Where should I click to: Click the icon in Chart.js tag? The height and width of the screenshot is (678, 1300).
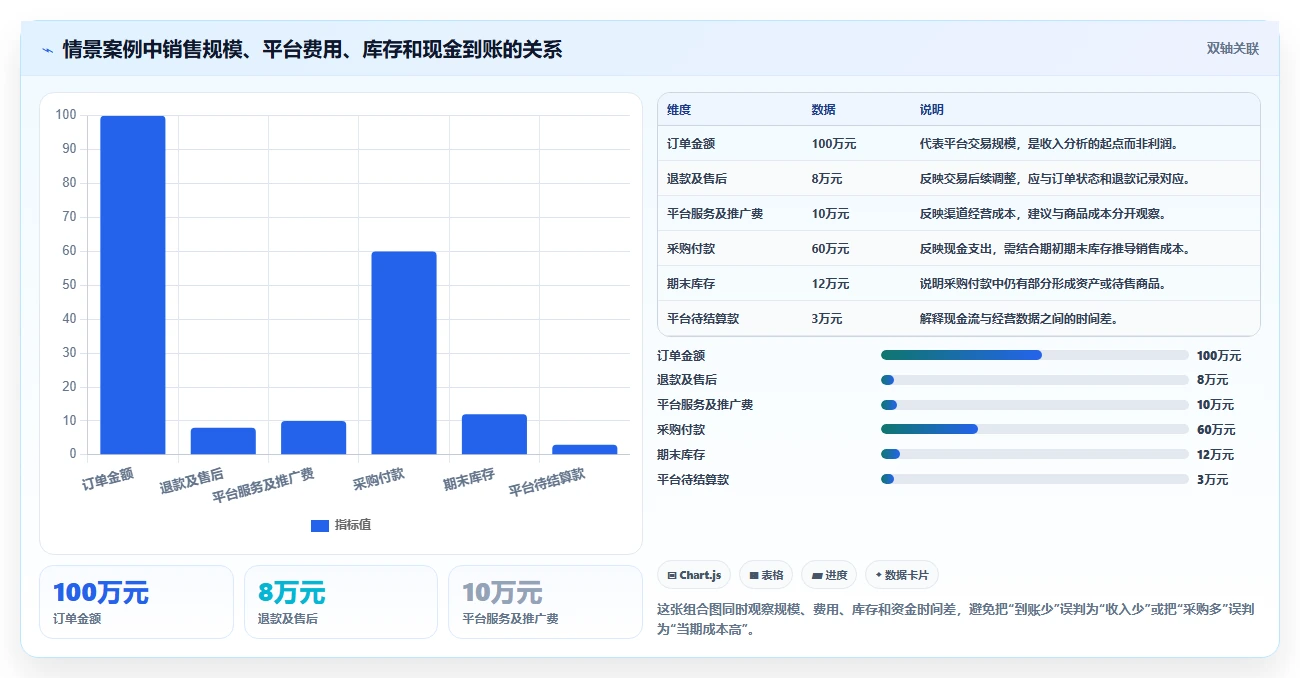coord(672,576)
